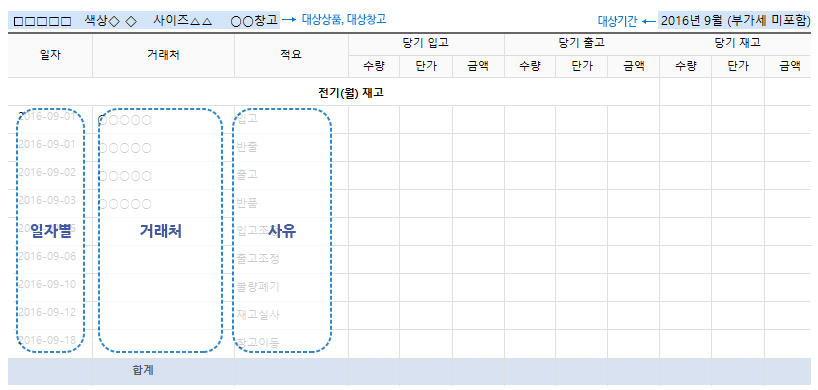
Task: Select the 당기 재고 header group
Action: pyautogui.click(x=738, y=44)
